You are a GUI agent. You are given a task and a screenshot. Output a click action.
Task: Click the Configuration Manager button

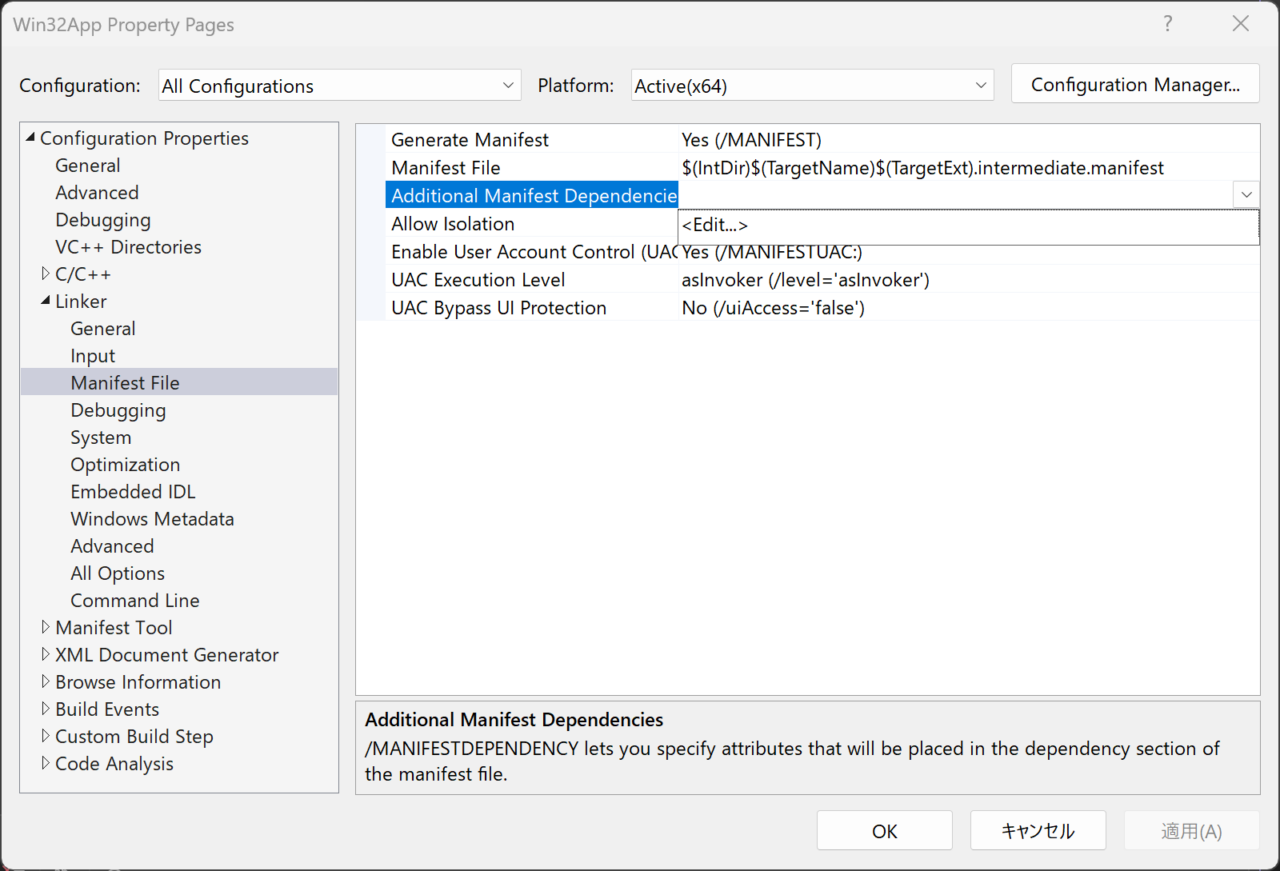click(x=1135, y=85)
